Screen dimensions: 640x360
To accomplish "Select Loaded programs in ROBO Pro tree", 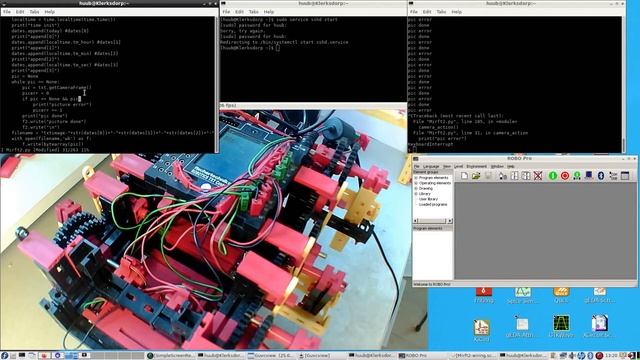I will click(x=433, y=204).
